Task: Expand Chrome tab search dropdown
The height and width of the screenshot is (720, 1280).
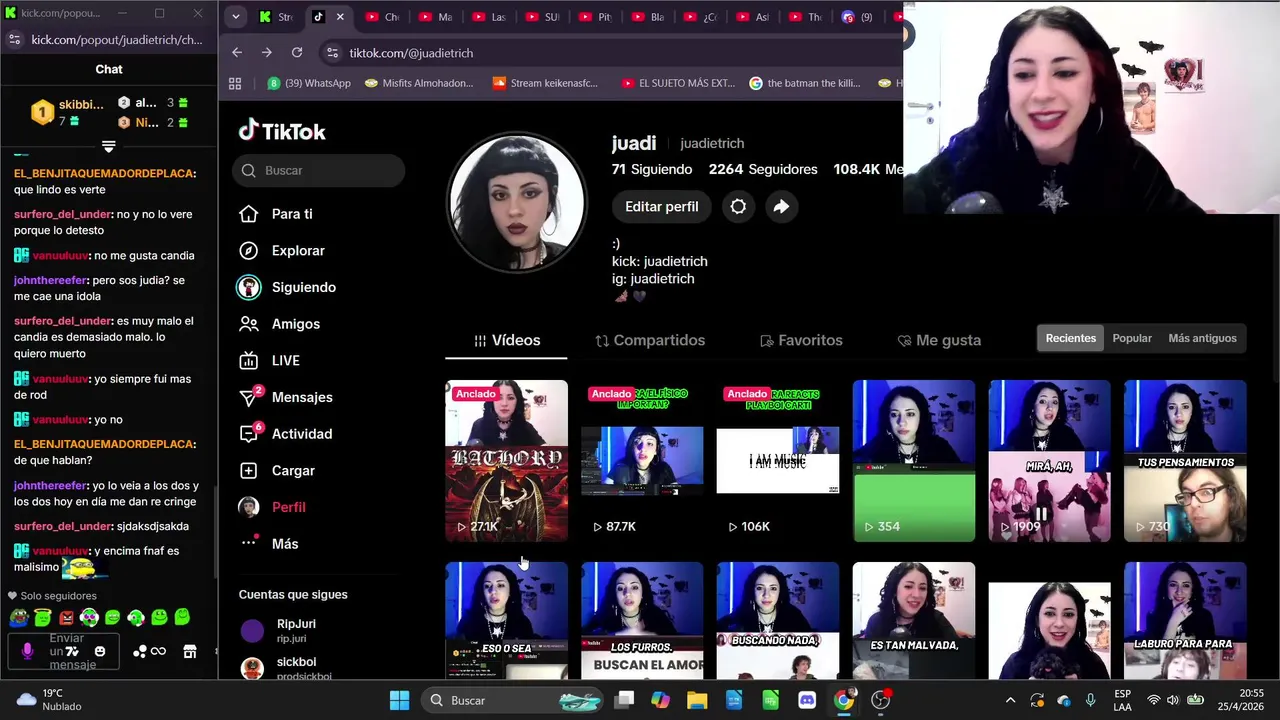Action: 235,17
